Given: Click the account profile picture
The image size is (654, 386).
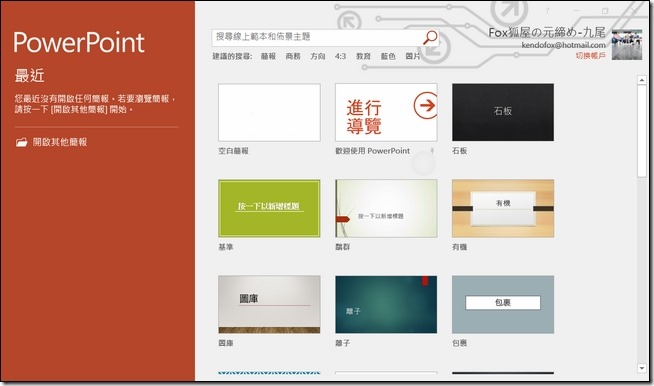Looking at the screenshot, I should click(627, 45).
